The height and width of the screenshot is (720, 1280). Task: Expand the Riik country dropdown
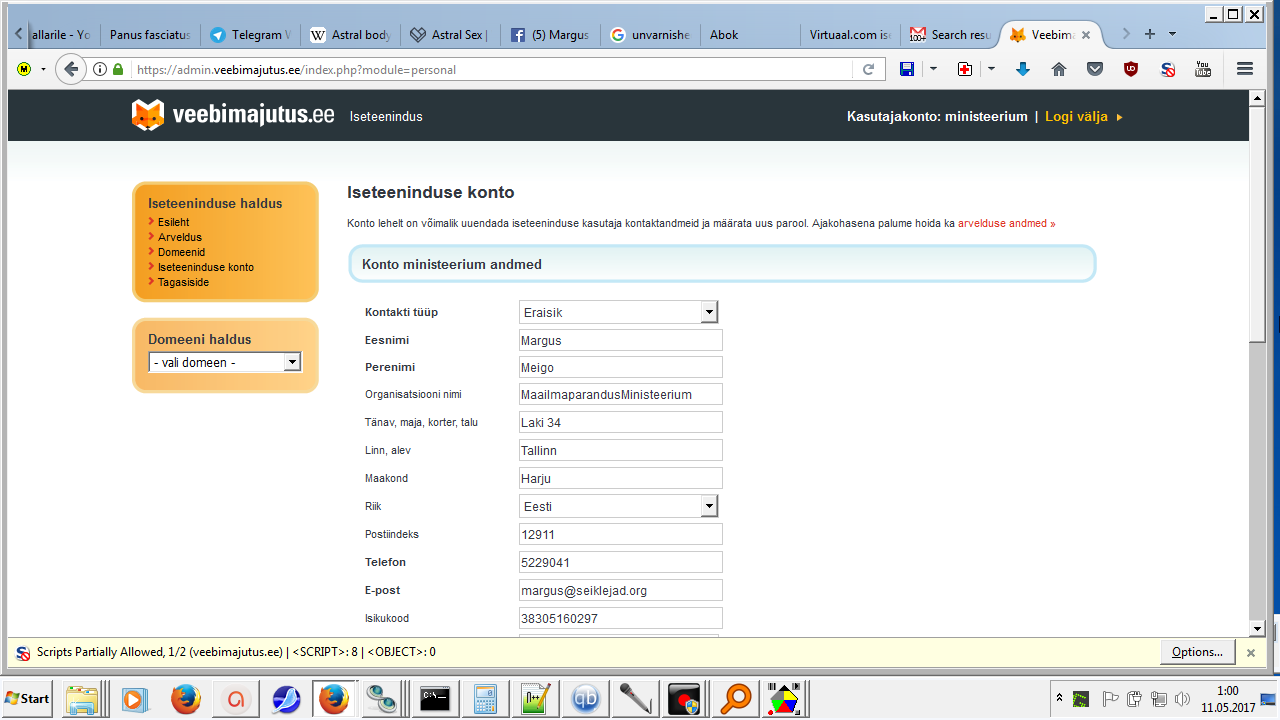click(709, 506)
